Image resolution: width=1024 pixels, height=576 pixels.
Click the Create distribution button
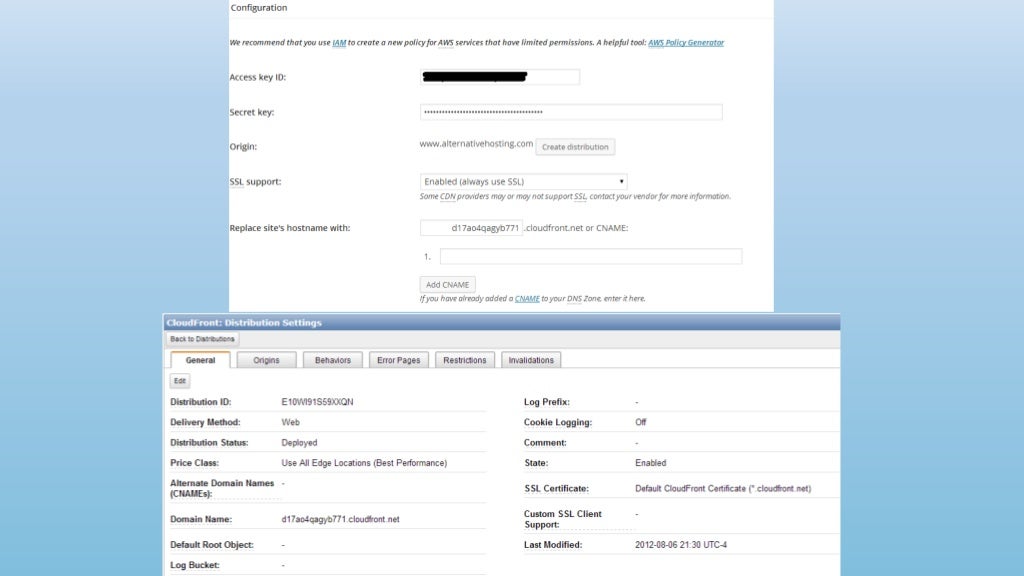point(575,147)
